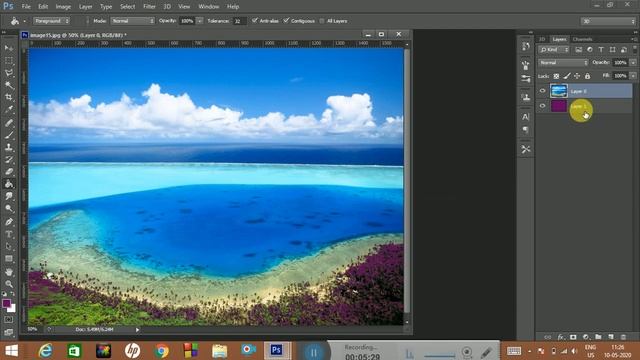The image size is (640, 360).
Task: Open the Select menu
Action: pos(127,7)
